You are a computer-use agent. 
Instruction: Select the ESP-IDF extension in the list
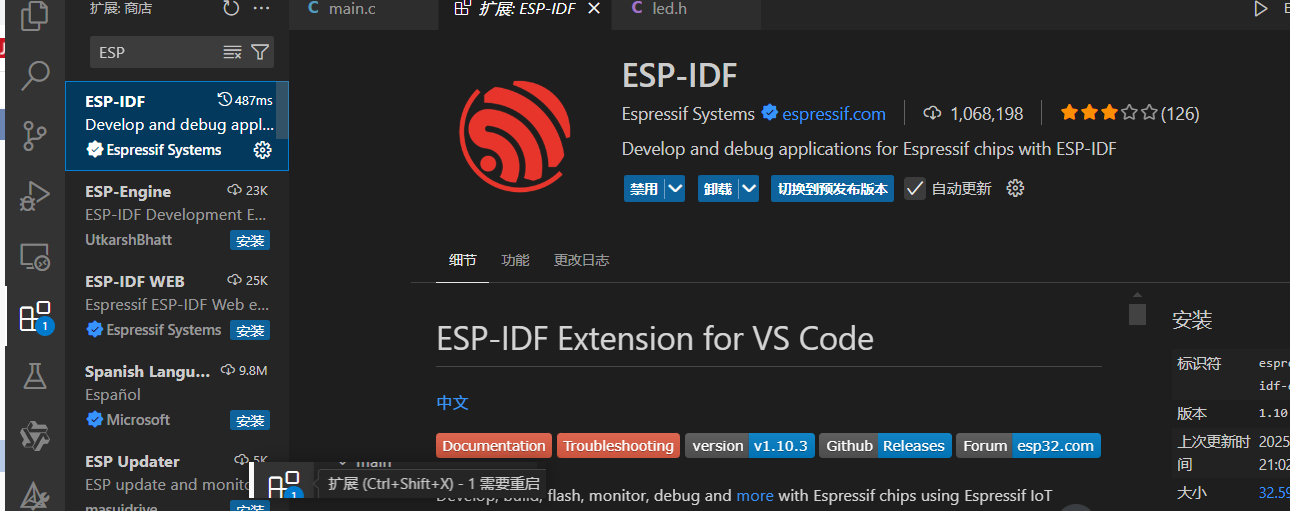click(177, 126)
